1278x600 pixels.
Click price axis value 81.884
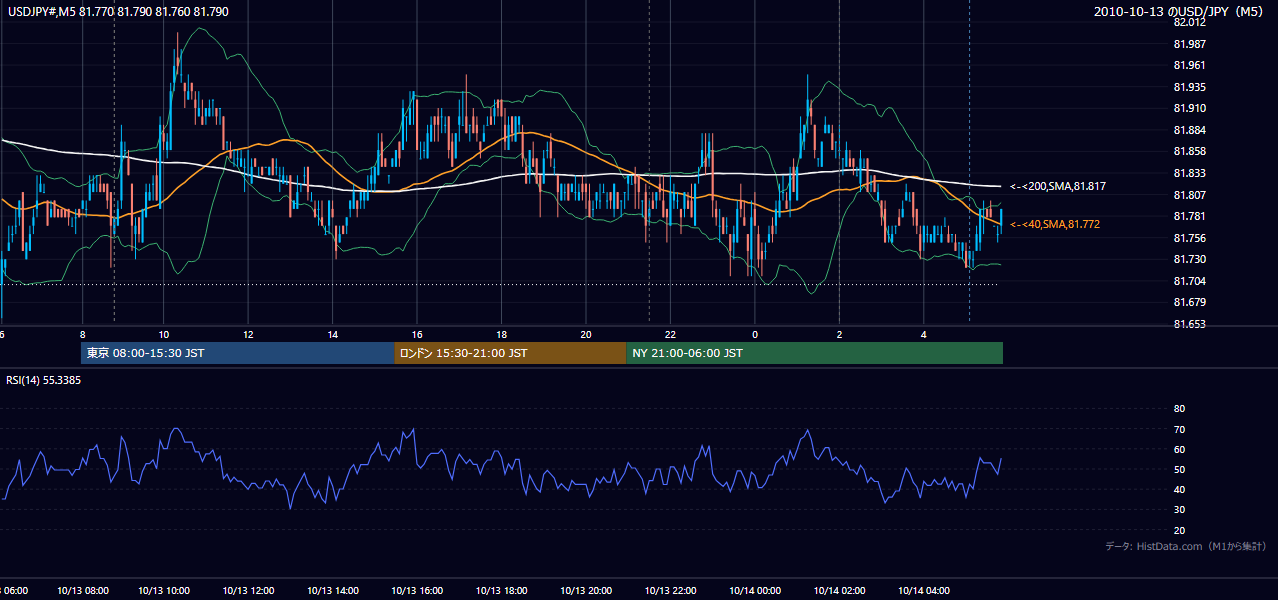[x=1188, y=130]
